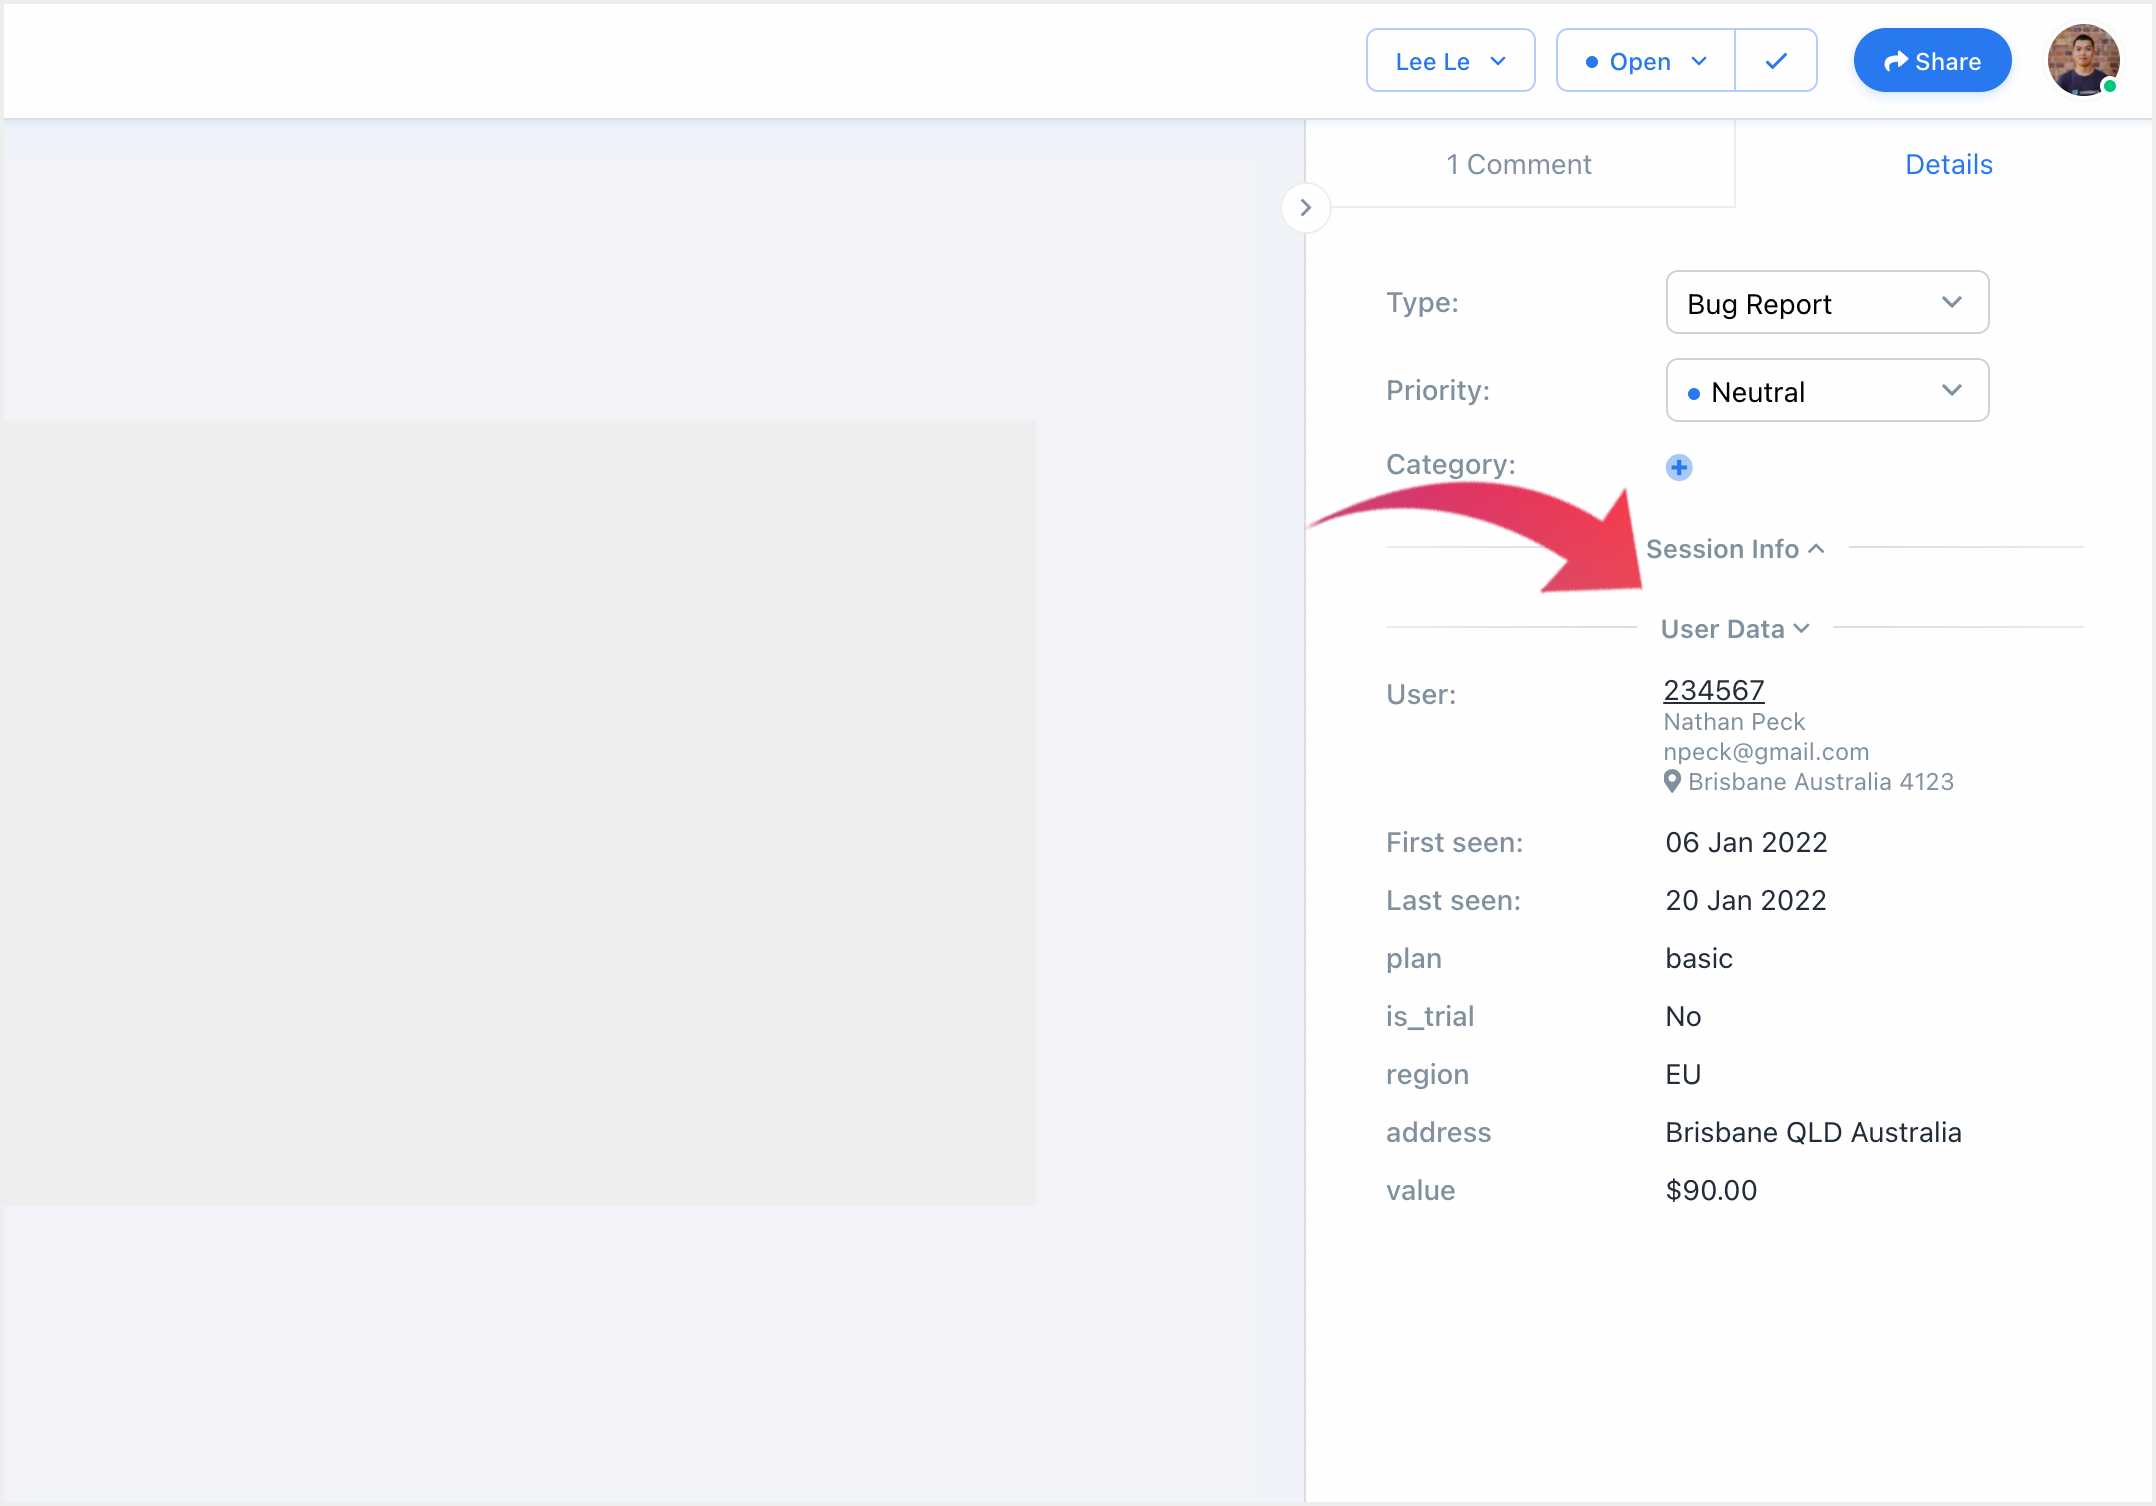This screenshot has height=1506, width=2156.
Task: Click the npeck@gmail.com email text
Action: coord(1765,752)
